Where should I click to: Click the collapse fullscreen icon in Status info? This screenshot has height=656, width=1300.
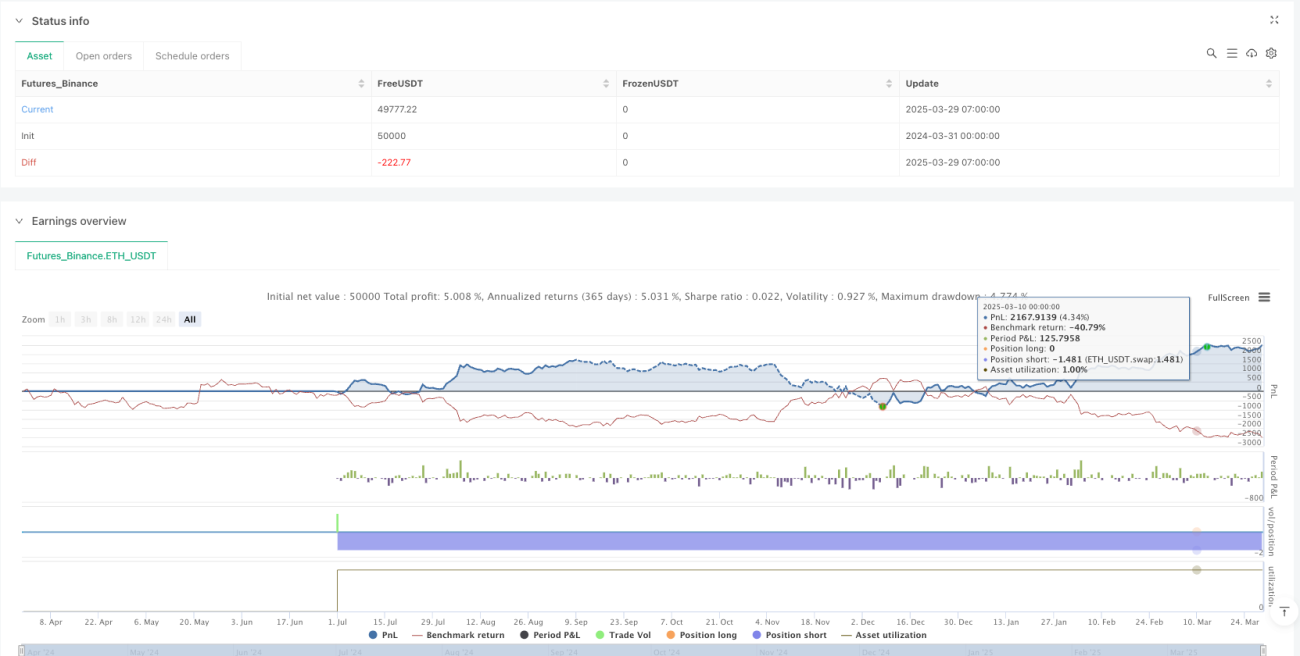point(1274,20)
